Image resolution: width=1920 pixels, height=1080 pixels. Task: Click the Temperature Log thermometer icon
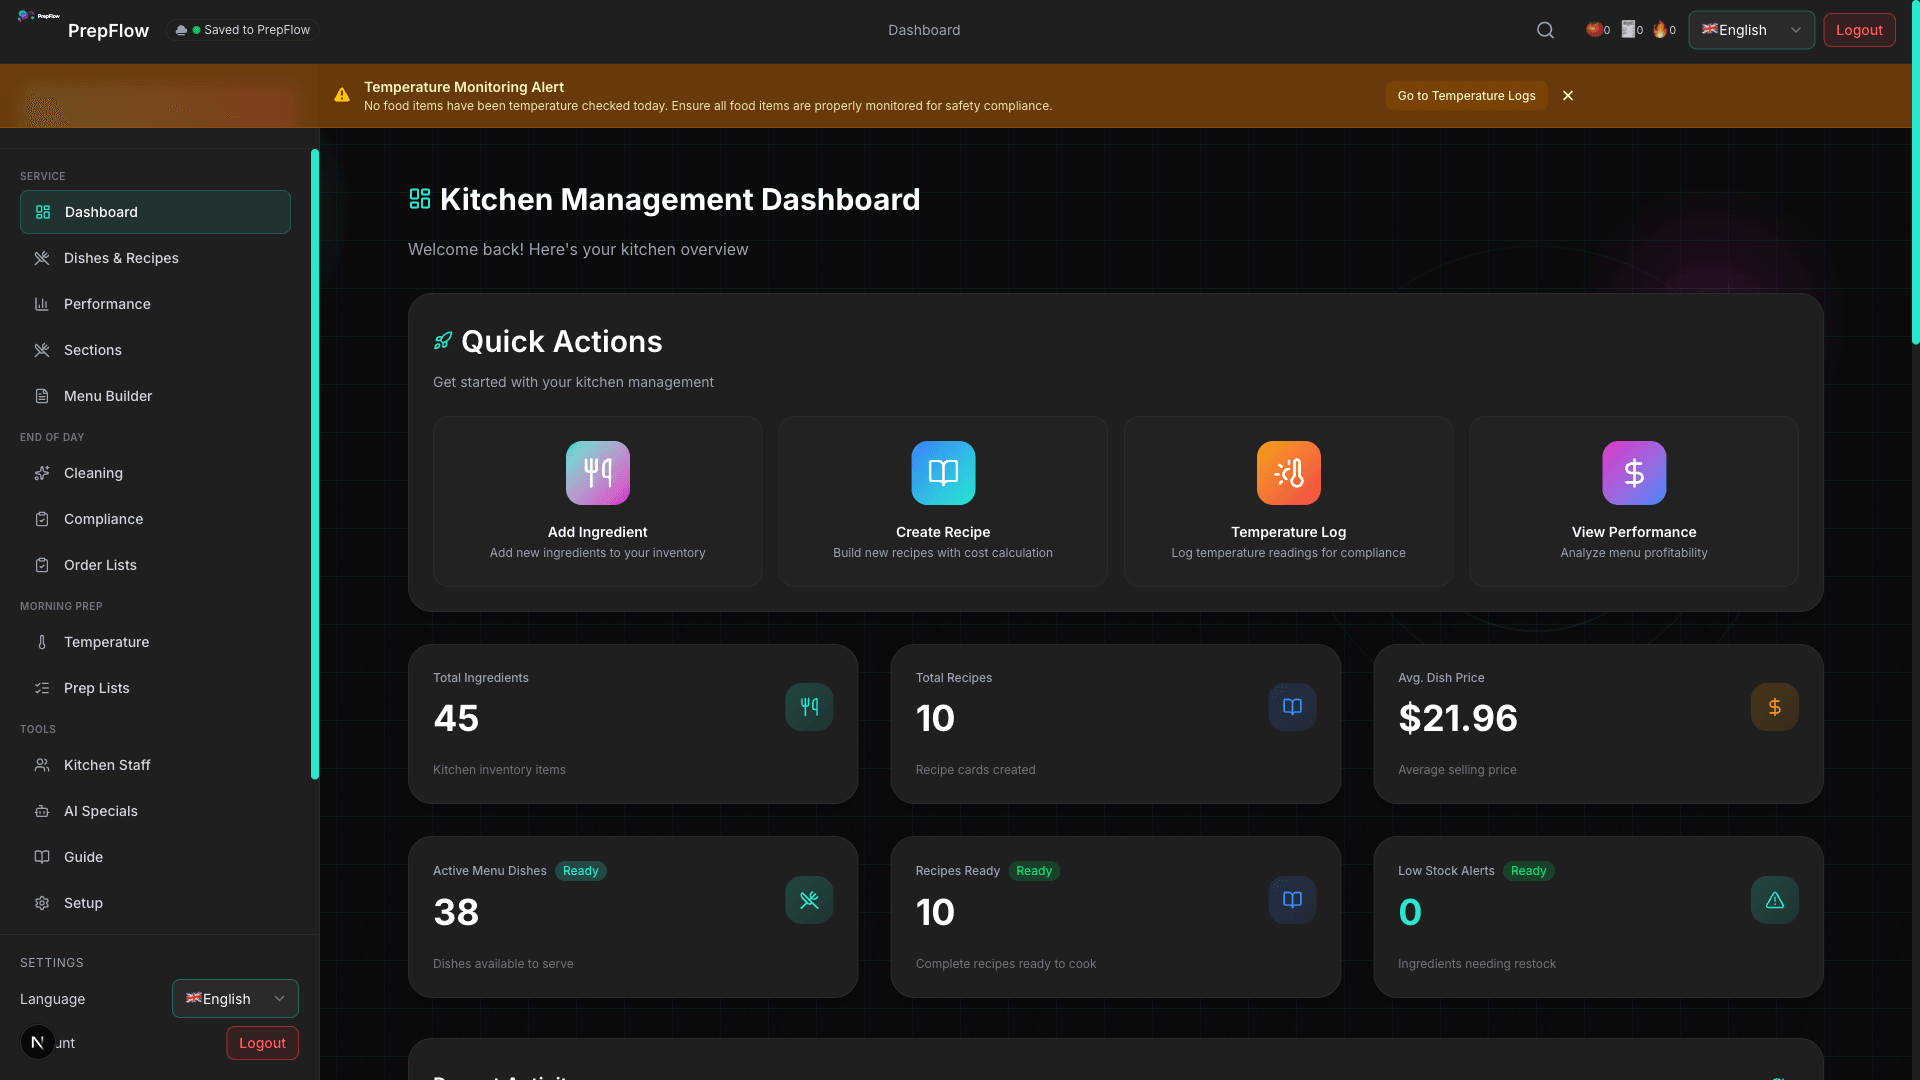point(1288,473)
